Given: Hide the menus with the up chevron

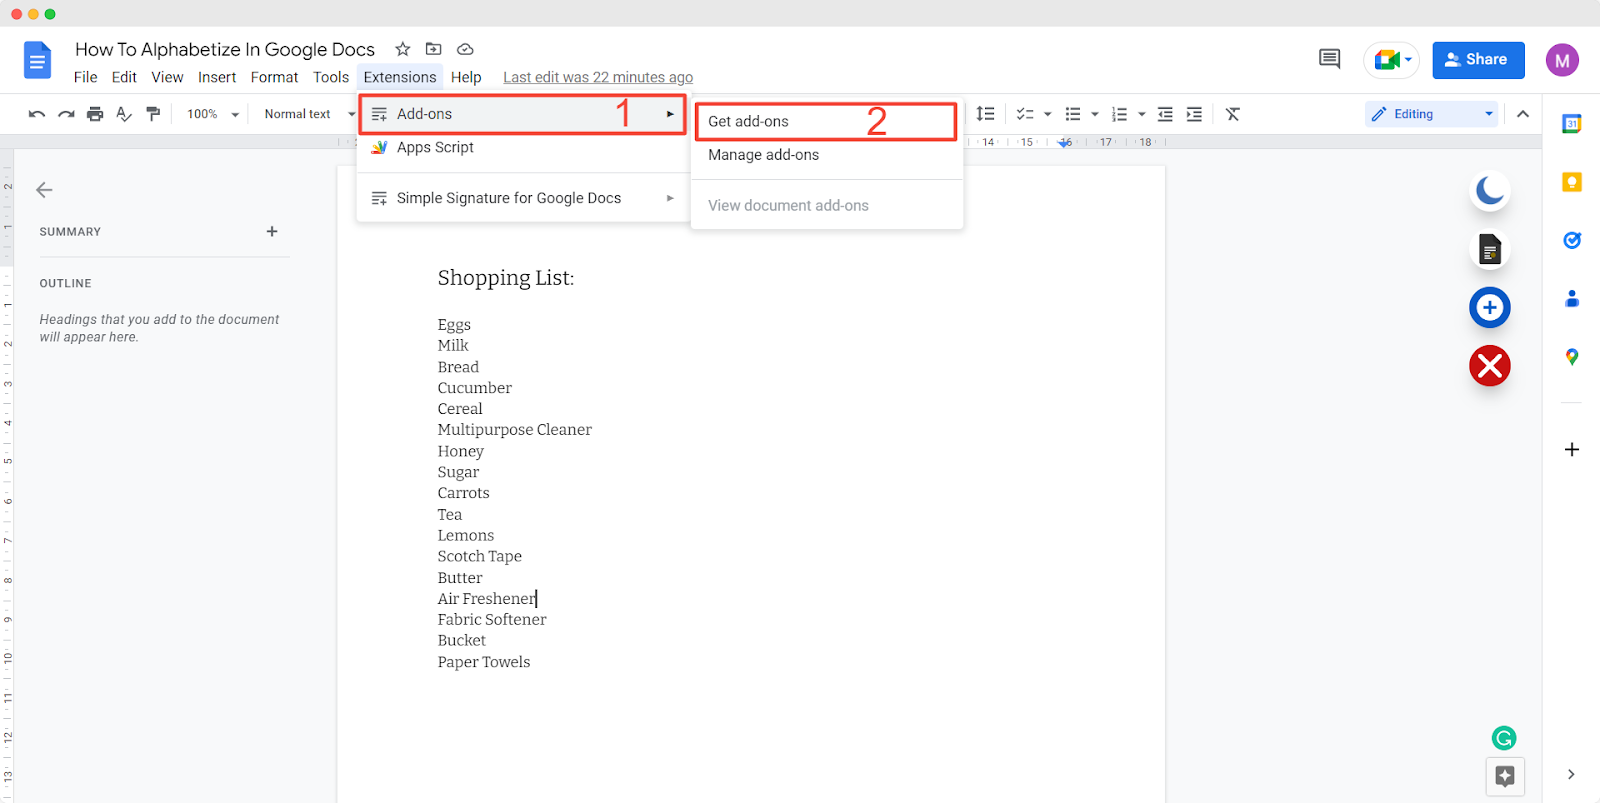Looking at the screenshot, I should point(1523,114).
